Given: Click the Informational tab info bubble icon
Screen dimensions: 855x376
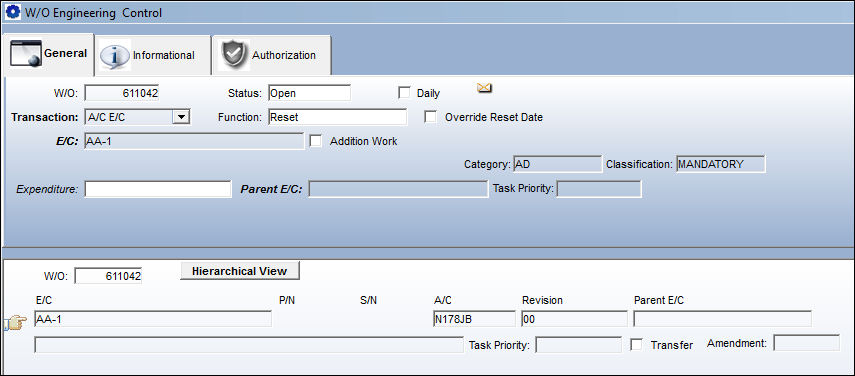Looking at the screenshot, I should [x=115, y=55].
